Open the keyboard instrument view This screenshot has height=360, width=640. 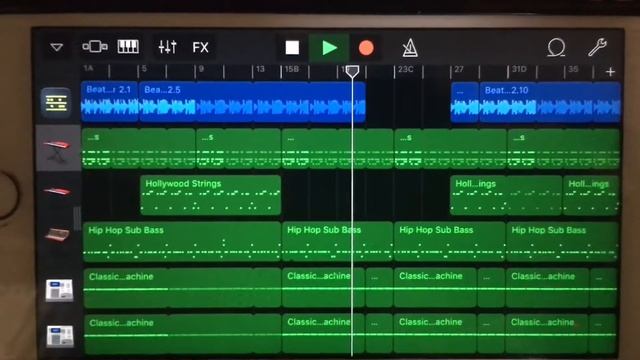click(x=128, y=47)
